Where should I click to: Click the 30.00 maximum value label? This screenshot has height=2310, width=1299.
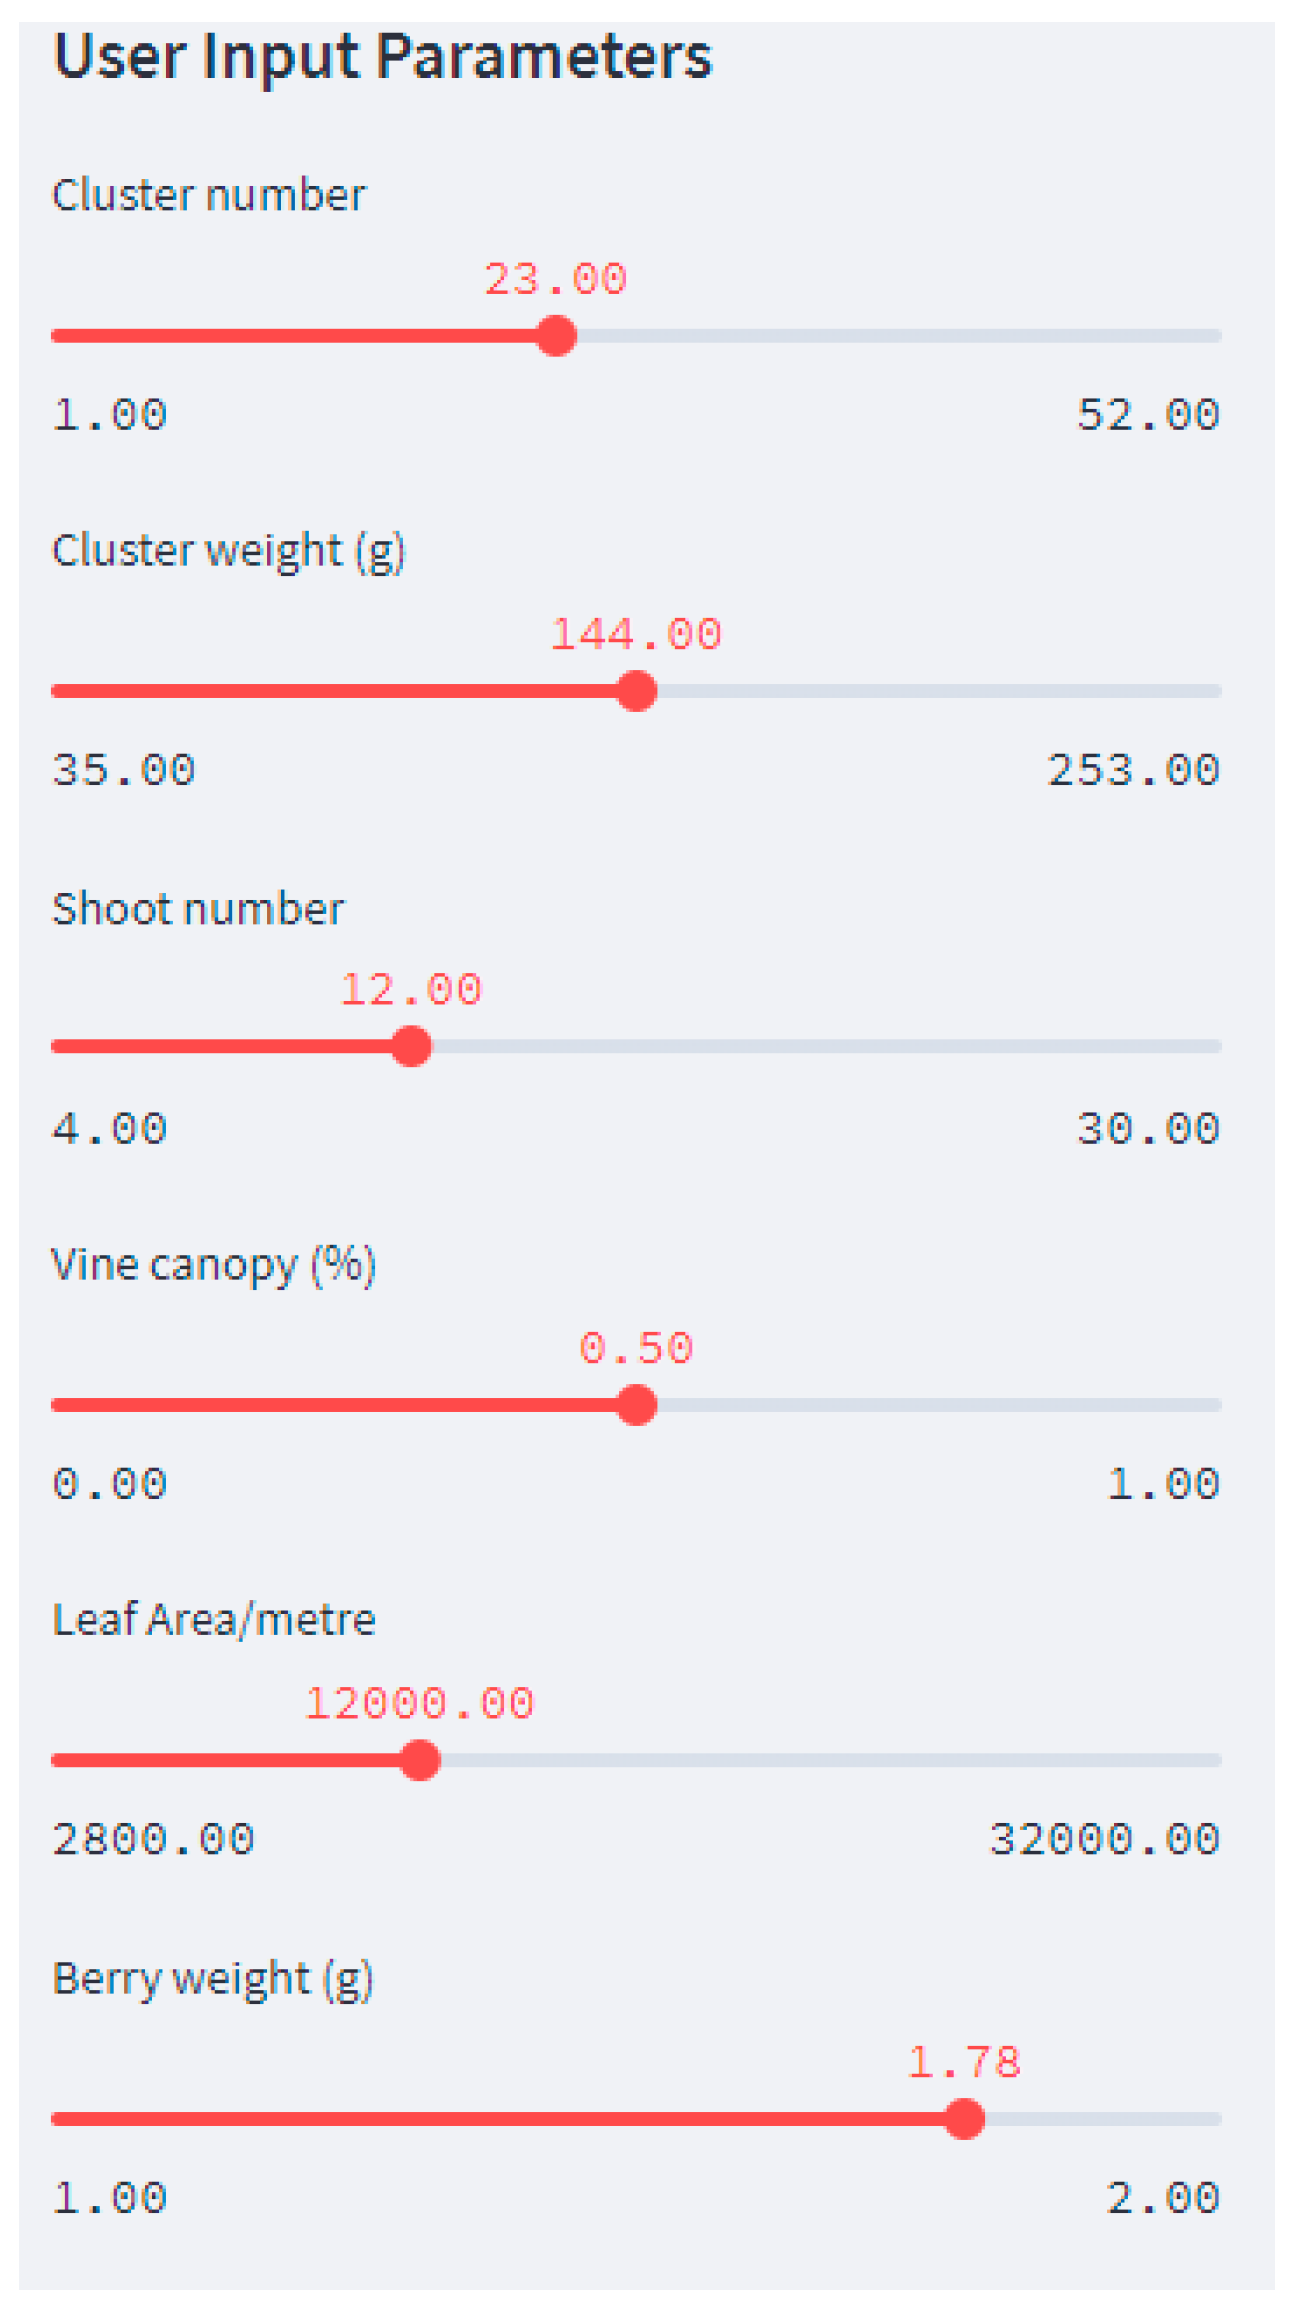(1148, 1129)
